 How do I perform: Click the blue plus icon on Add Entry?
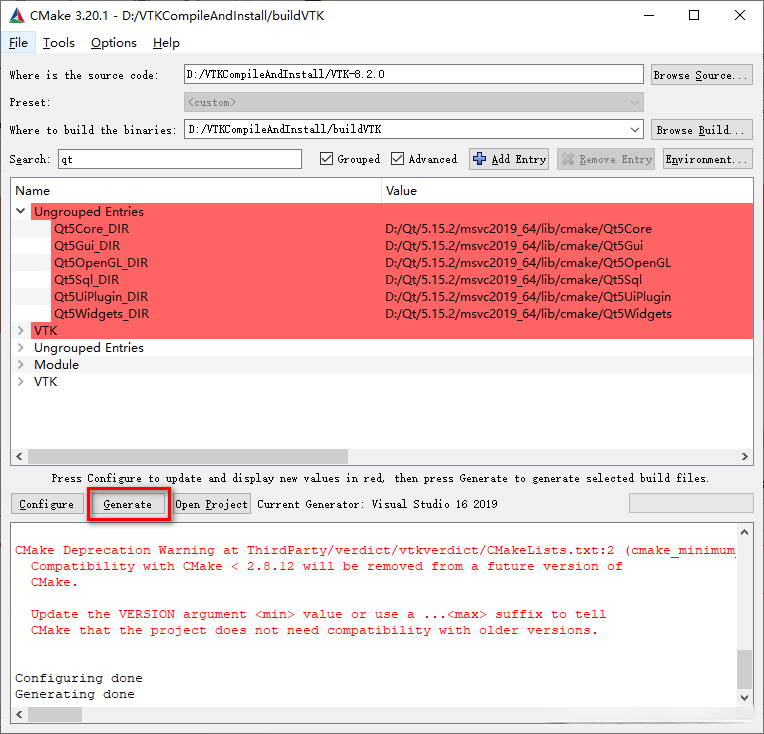[x=479, y=159]
